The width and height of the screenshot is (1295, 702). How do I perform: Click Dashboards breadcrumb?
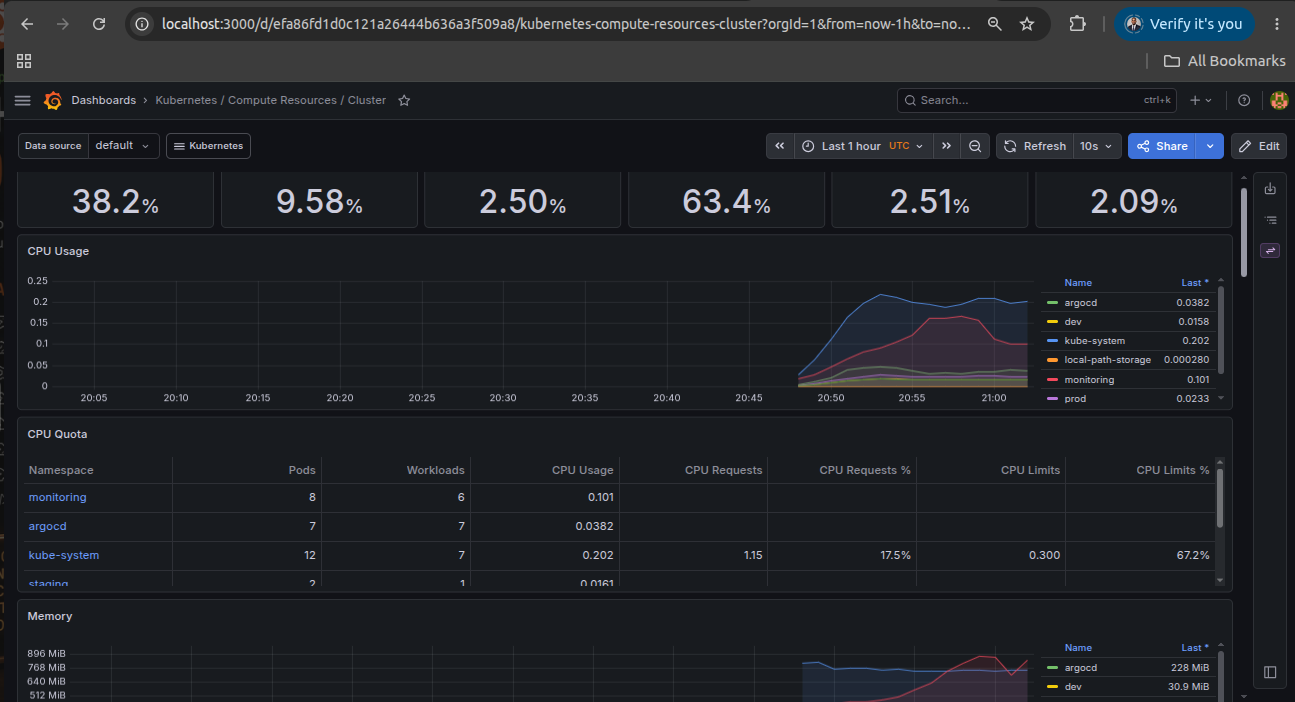(103, 100)
